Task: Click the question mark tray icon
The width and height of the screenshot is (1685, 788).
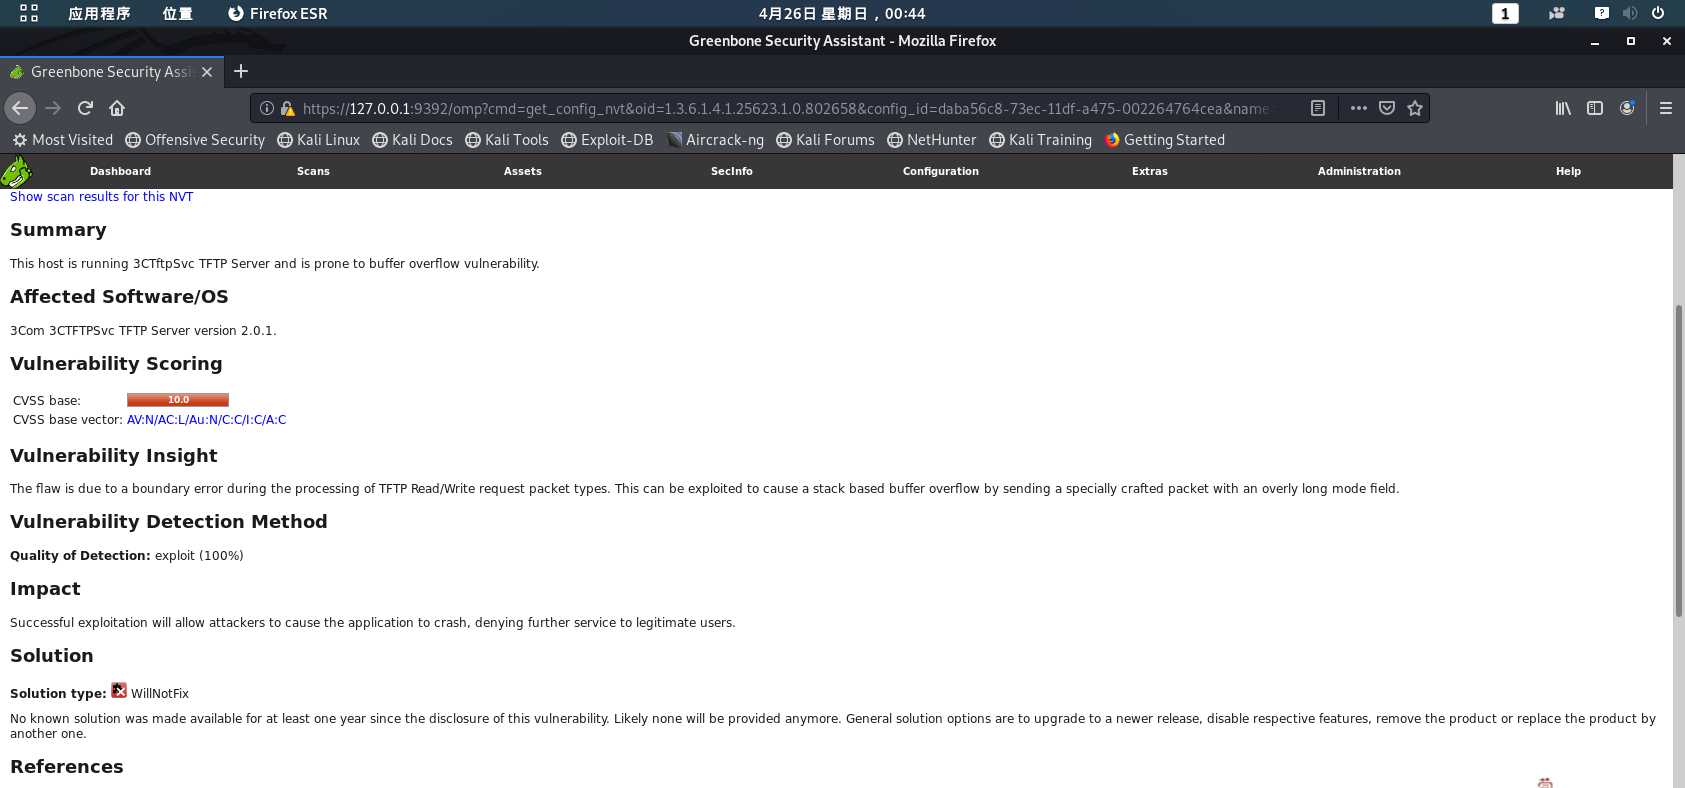Action: 1602,13
